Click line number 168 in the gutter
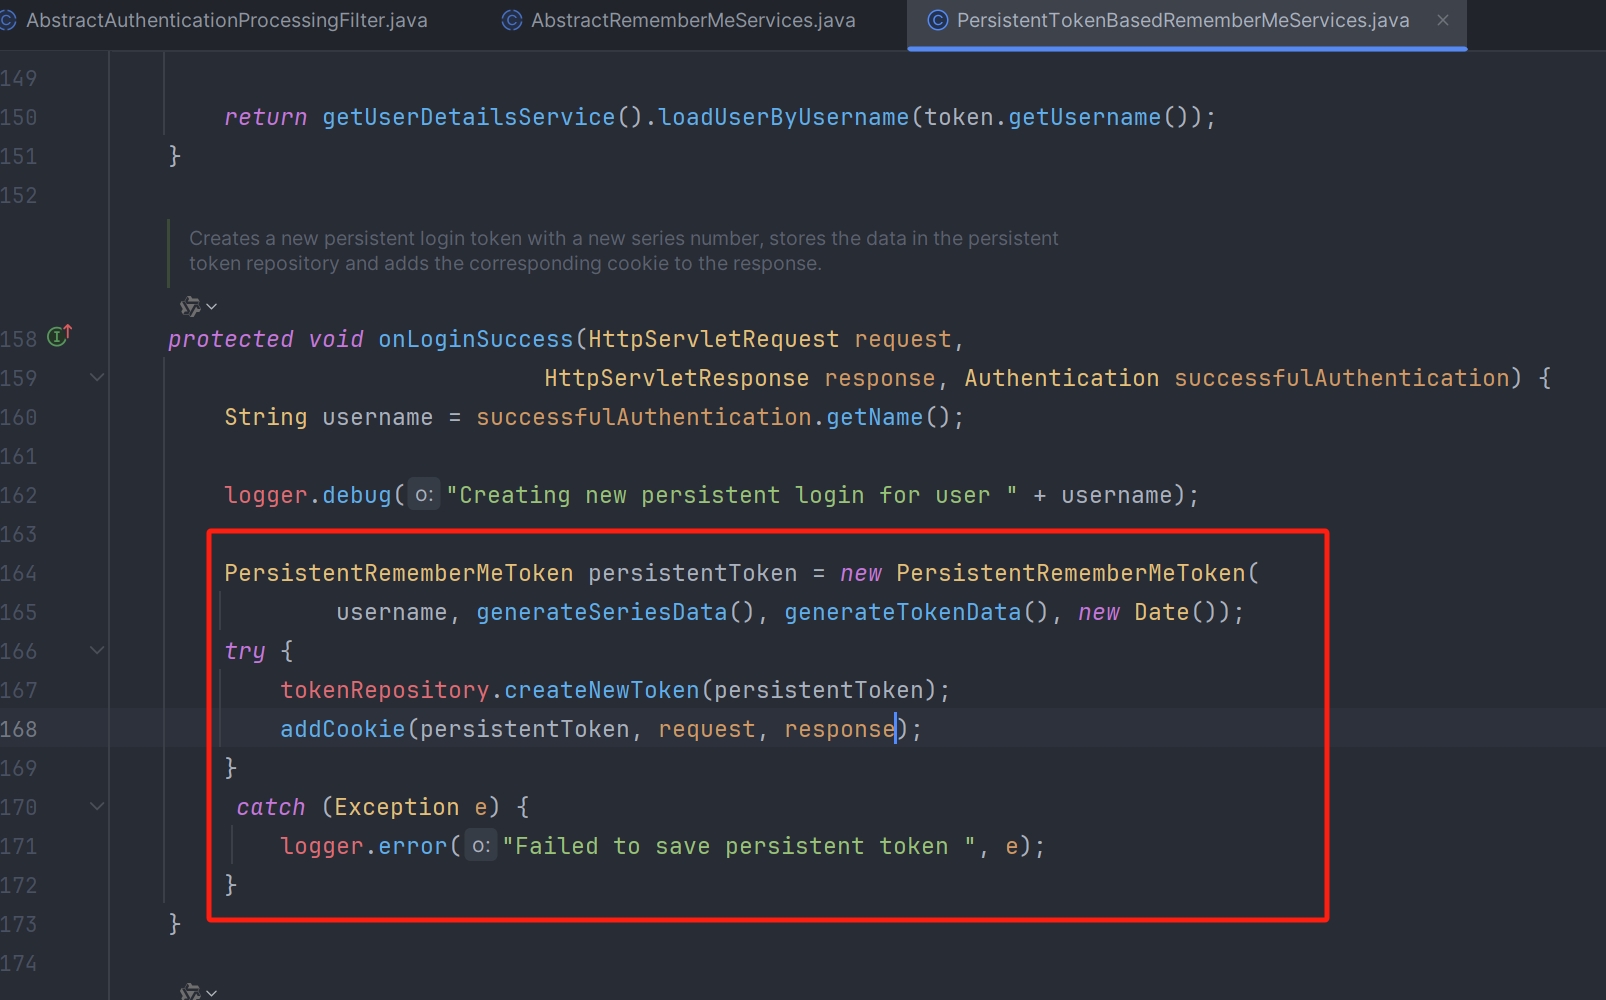 (18, 729)
